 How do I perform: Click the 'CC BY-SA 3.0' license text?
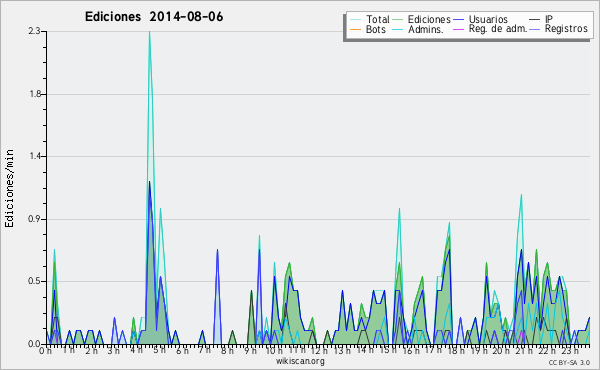pyautogui.click(x=569, y=362)
